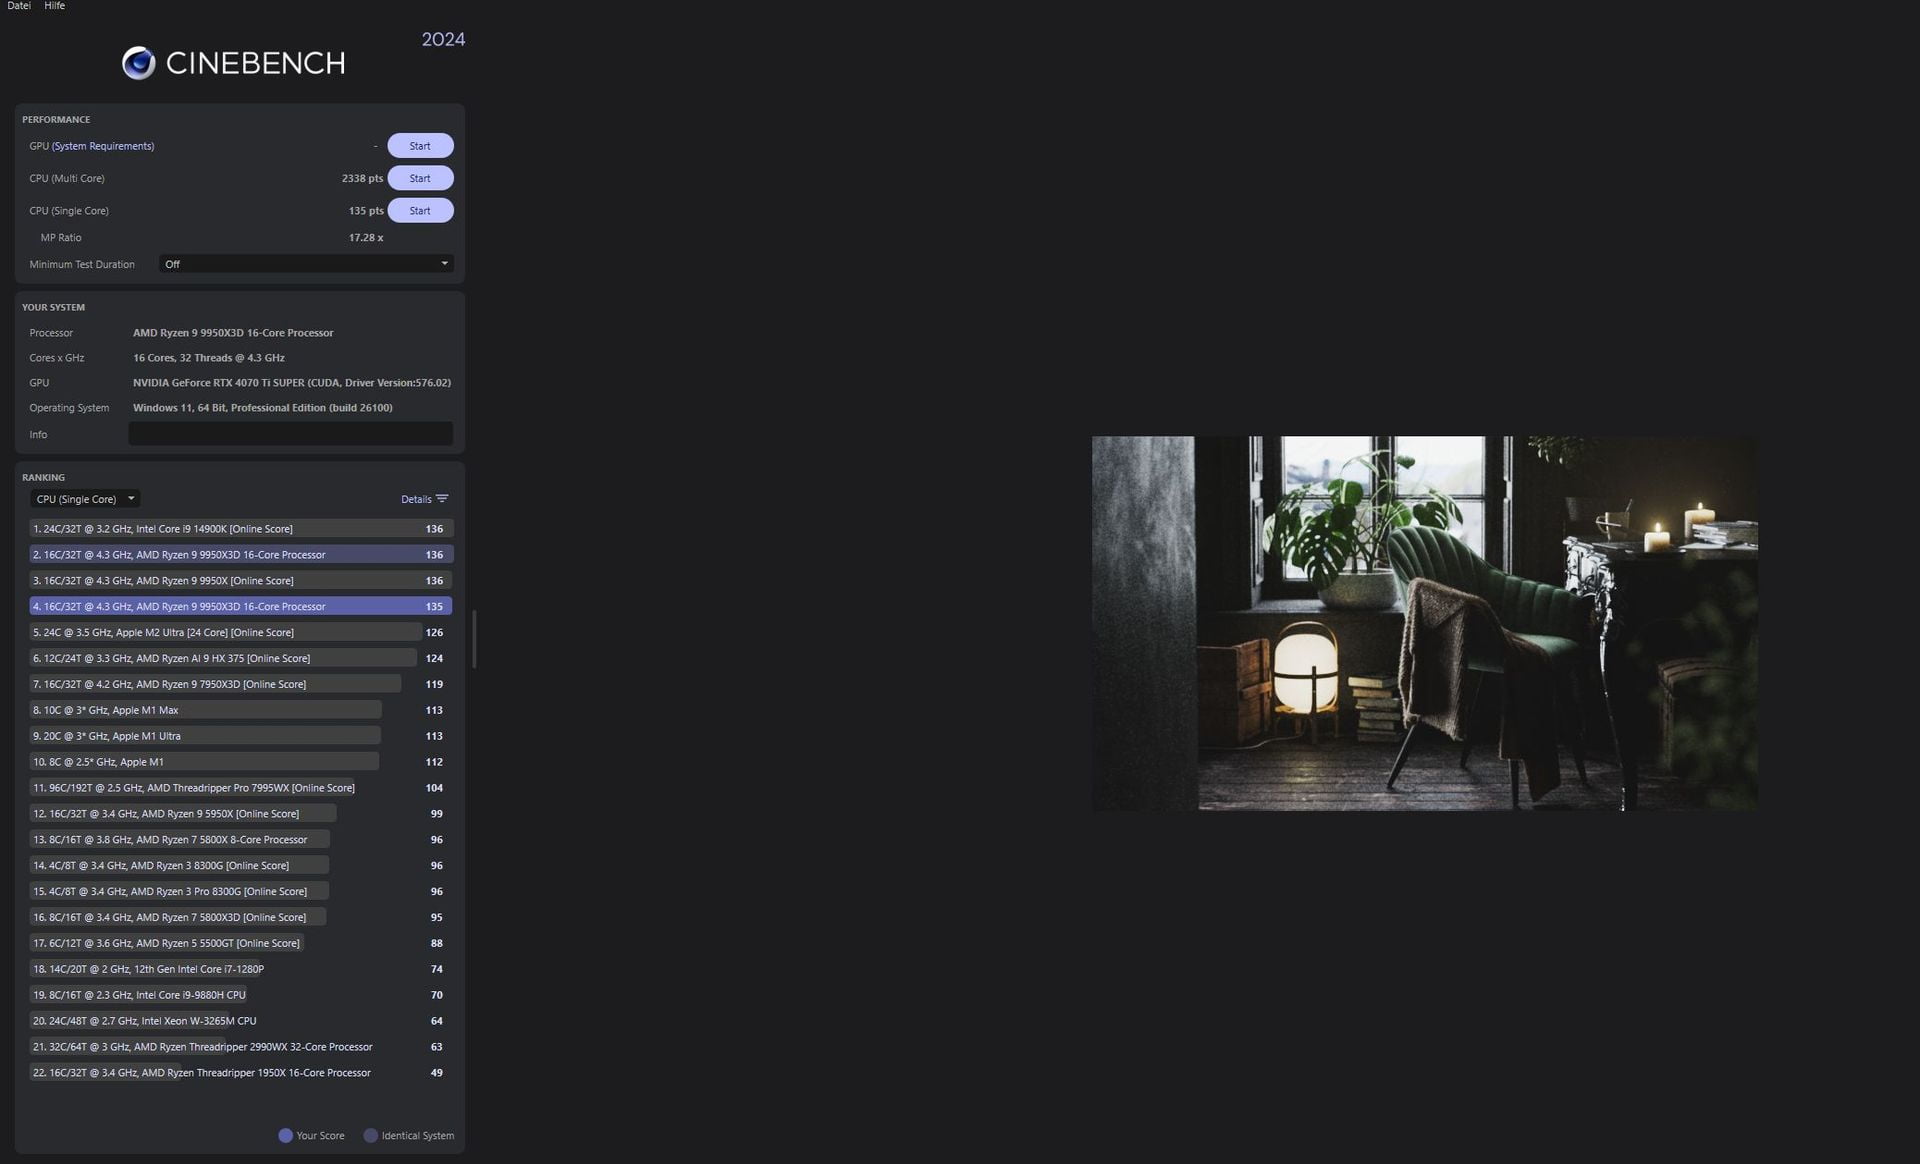Image resolution: width=1920 pixels, height=1164 pixels.
Task: Open the Details filter icon
Action: (x=442, y=499)
